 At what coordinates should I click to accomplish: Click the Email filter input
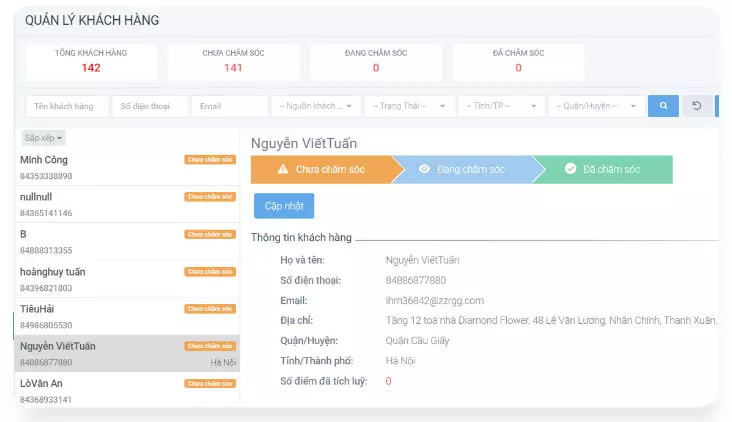pos(229,106)
